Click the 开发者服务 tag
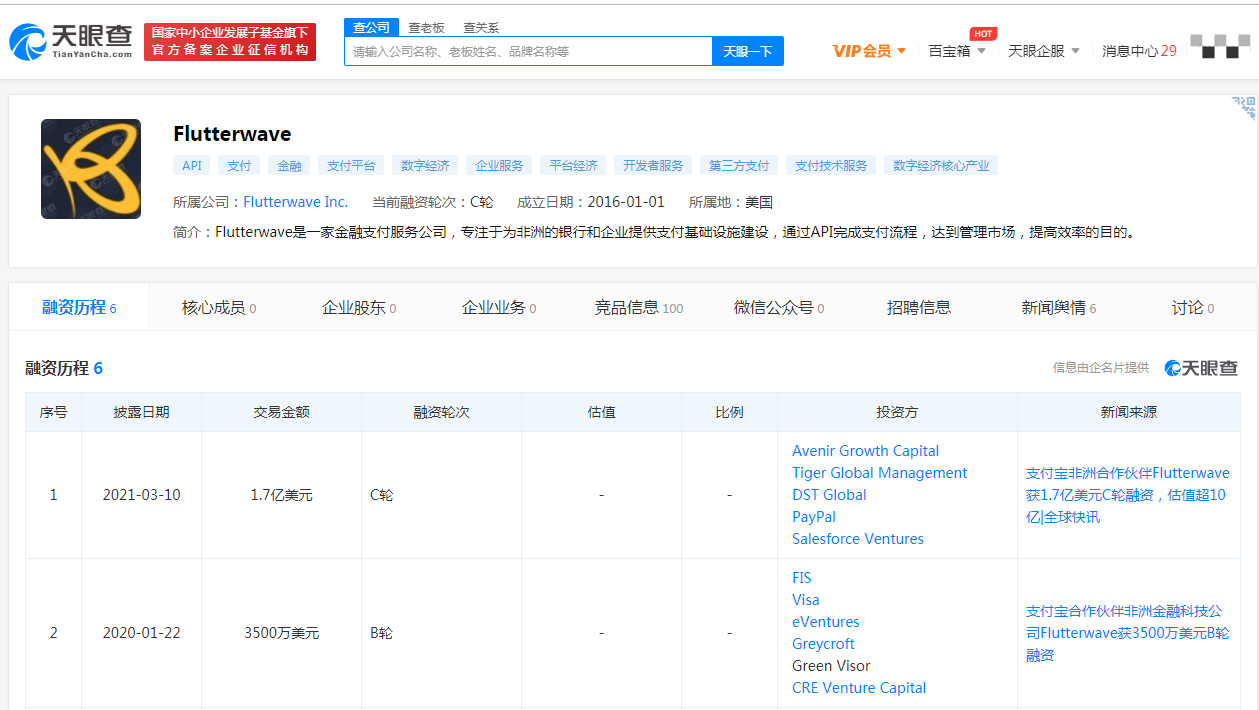 [653, 166]
